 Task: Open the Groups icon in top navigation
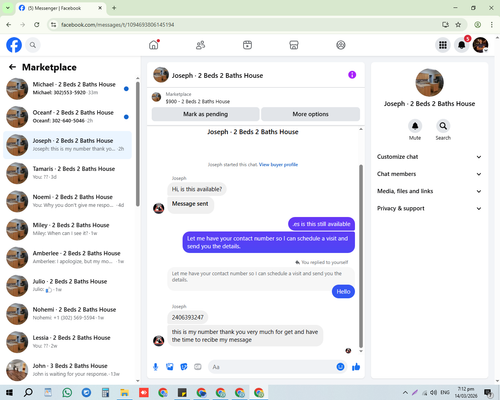tap(341, 45)
